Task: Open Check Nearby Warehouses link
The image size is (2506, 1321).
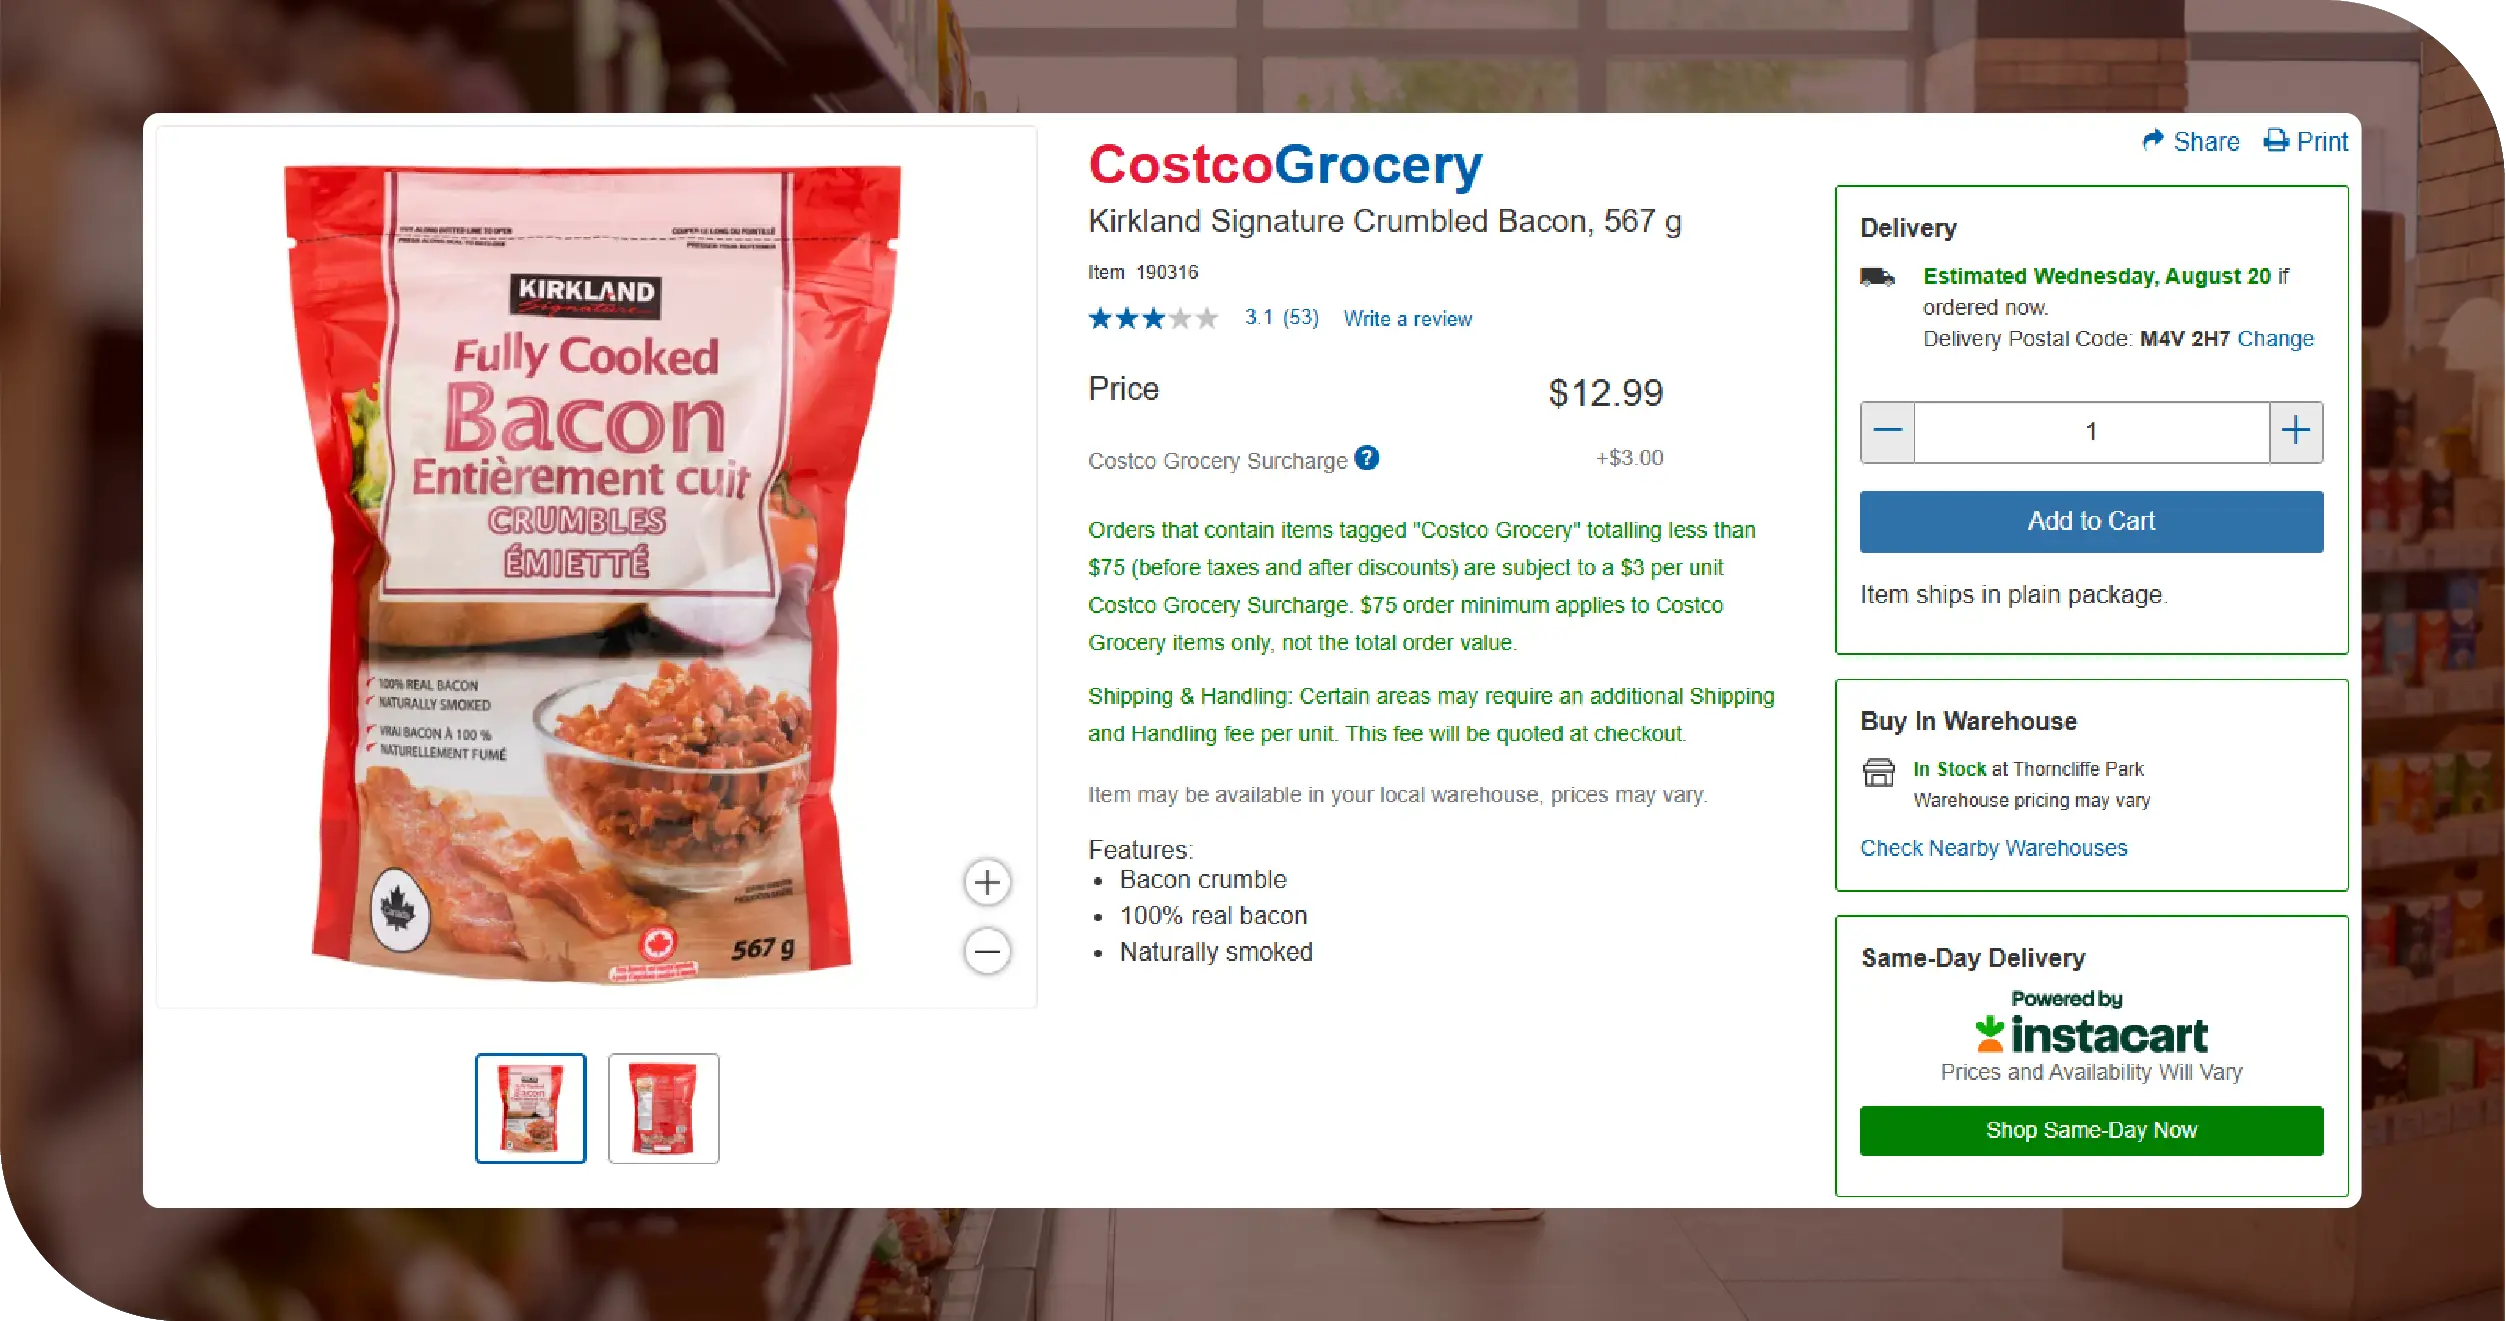Action: click(x=1993, y=848)
